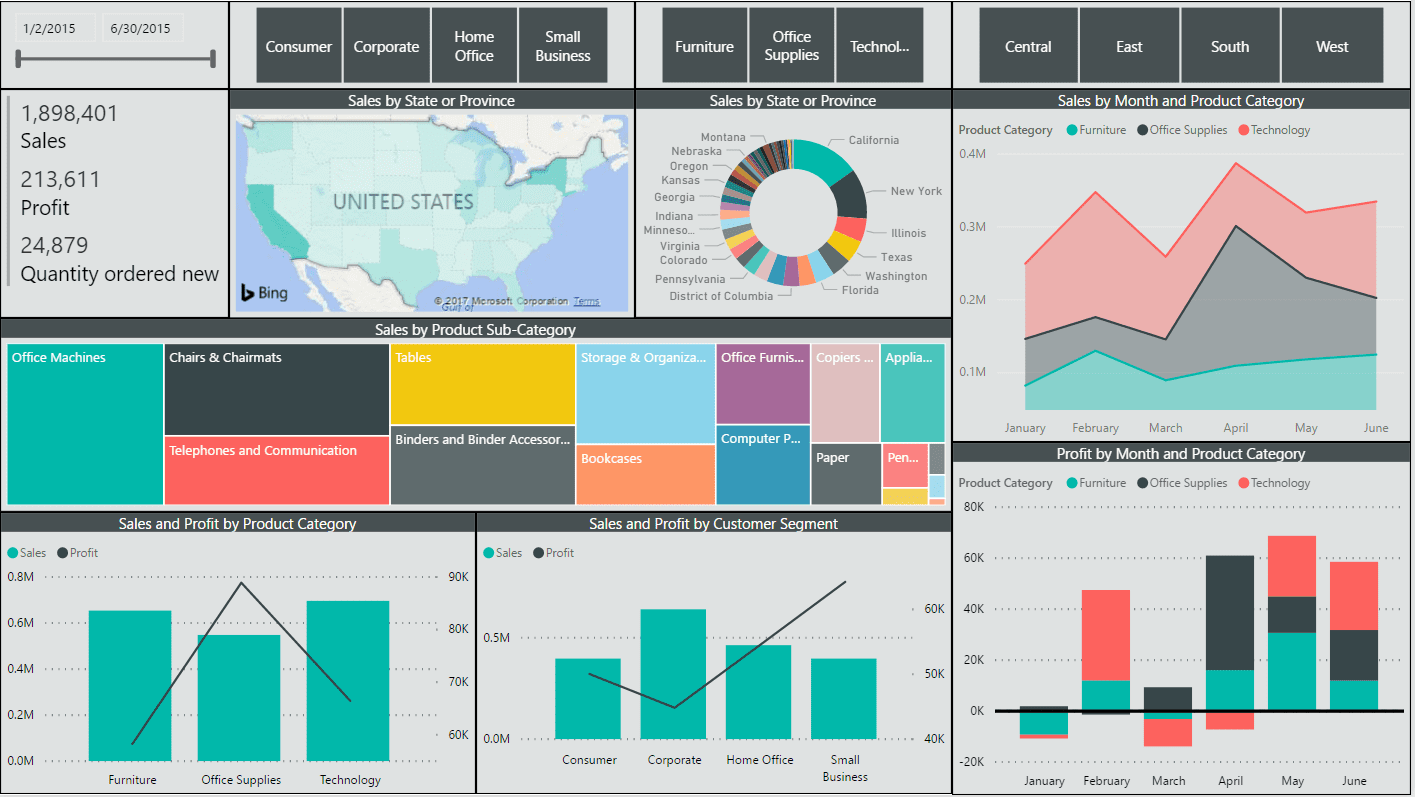The height and width of the screenshot is (797, 1415).
Task: Click the Small Business slicer button
Action: click(562, 45)
